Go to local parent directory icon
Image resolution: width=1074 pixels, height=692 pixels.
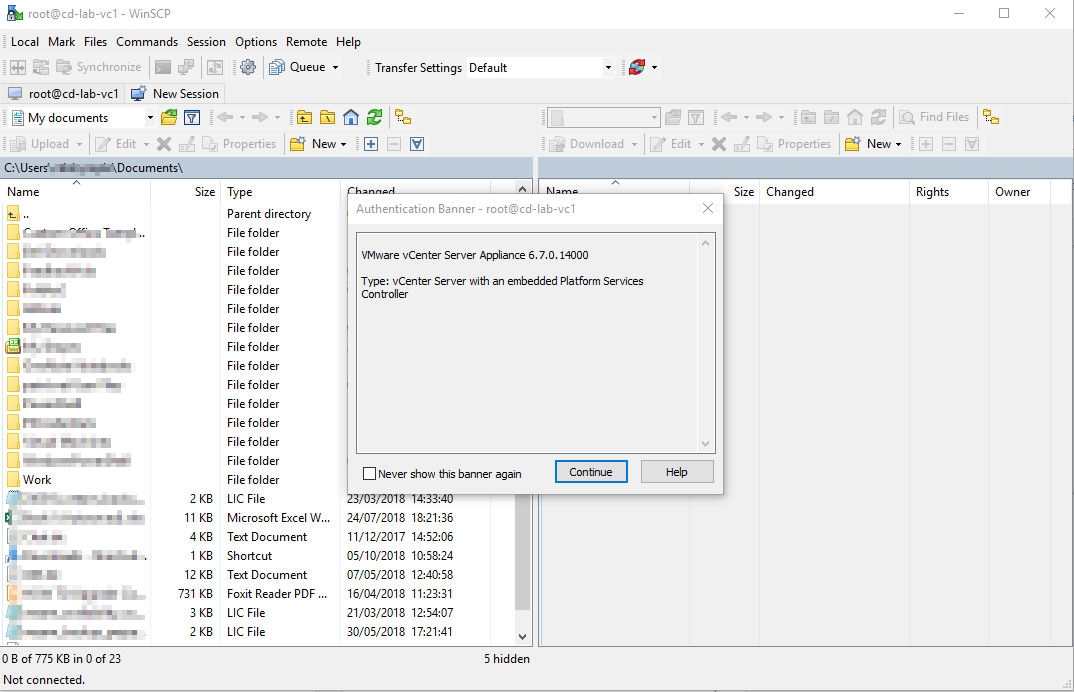tap(304, 118)
